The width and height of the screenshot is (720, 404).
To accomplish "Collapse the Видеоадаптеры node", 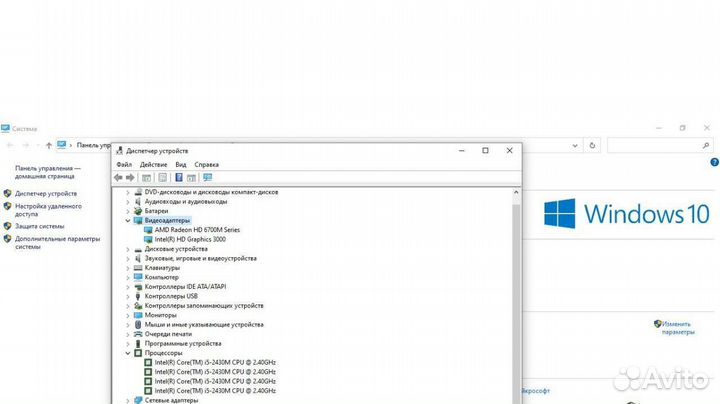I will (x=128, y=221).
